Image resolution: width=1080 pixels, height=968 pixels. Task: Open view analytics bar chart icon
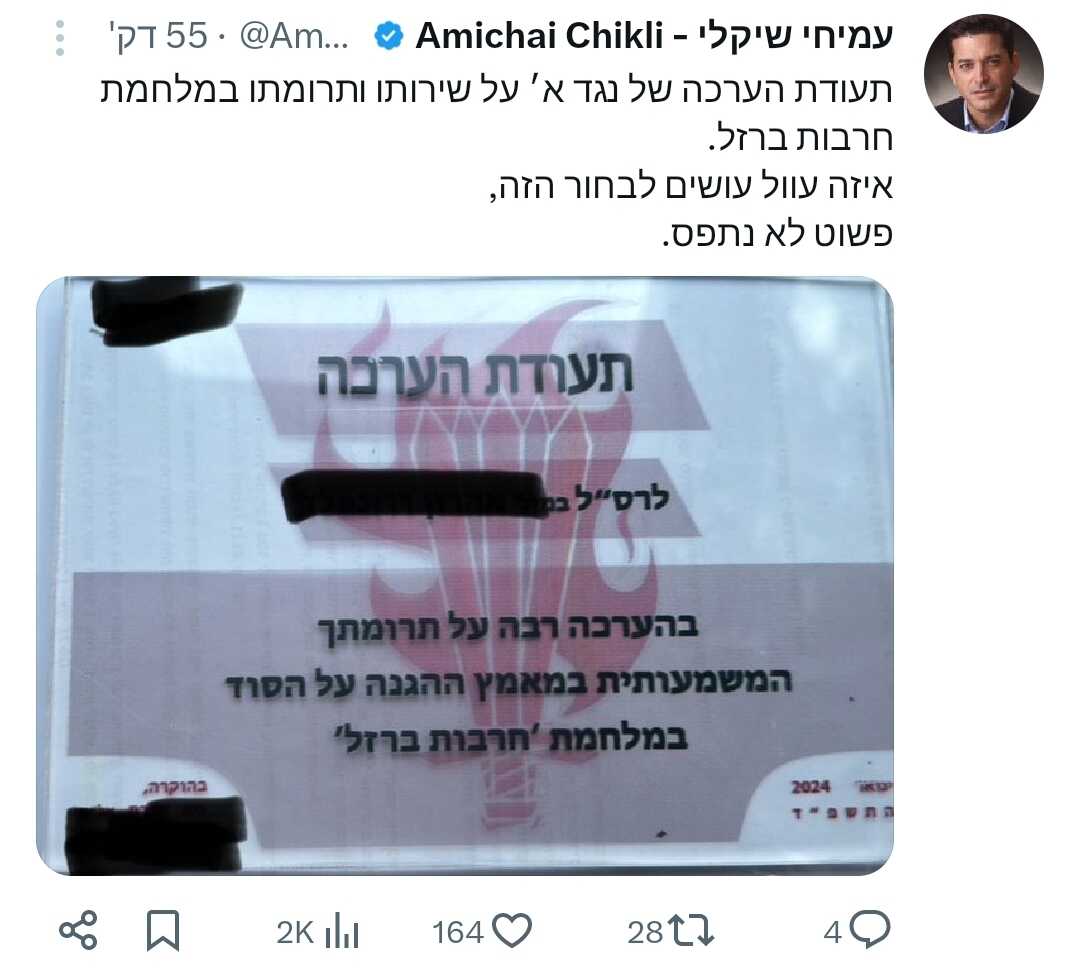(342, 931)
